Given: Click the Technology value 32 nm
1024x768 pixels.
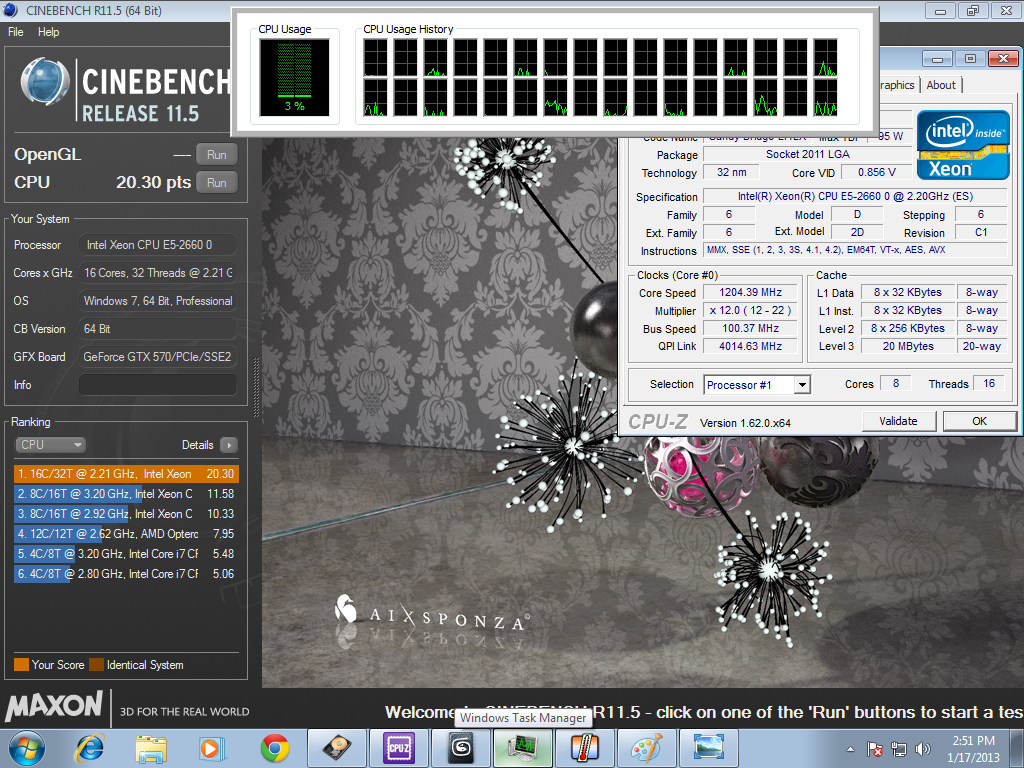Looking at the screenshot, I should 731,172.
